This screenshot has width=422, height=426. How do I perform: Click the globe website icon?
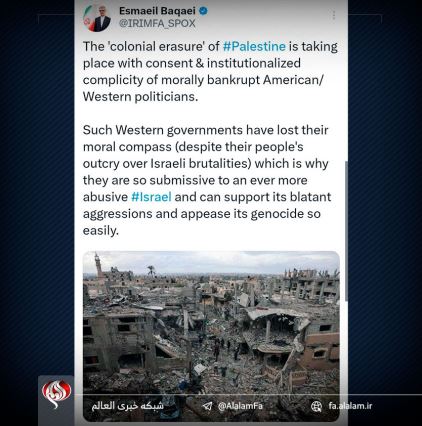(316, 406)
